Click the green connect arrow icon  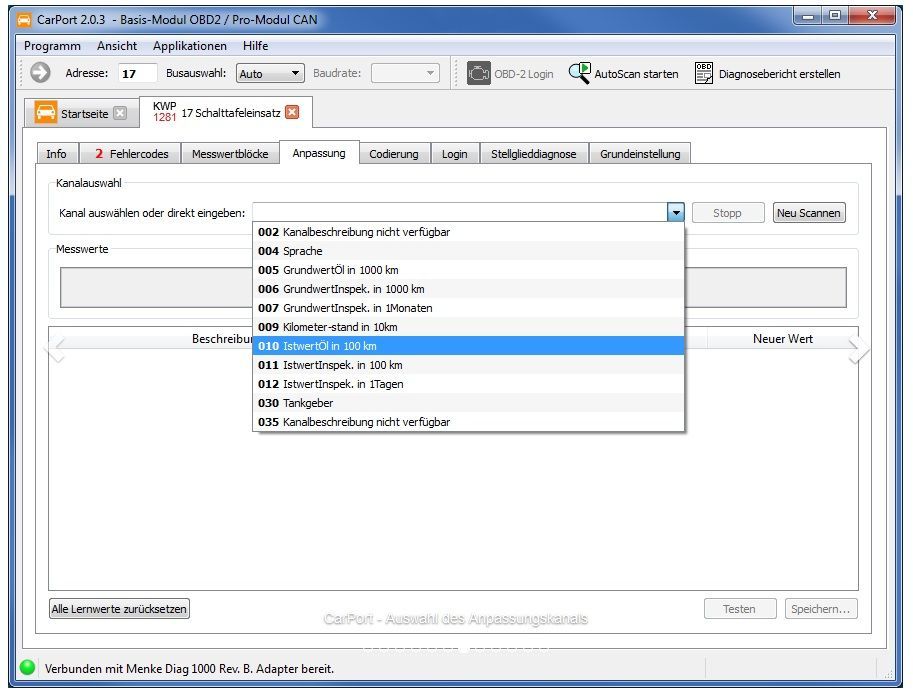point(40,72)
